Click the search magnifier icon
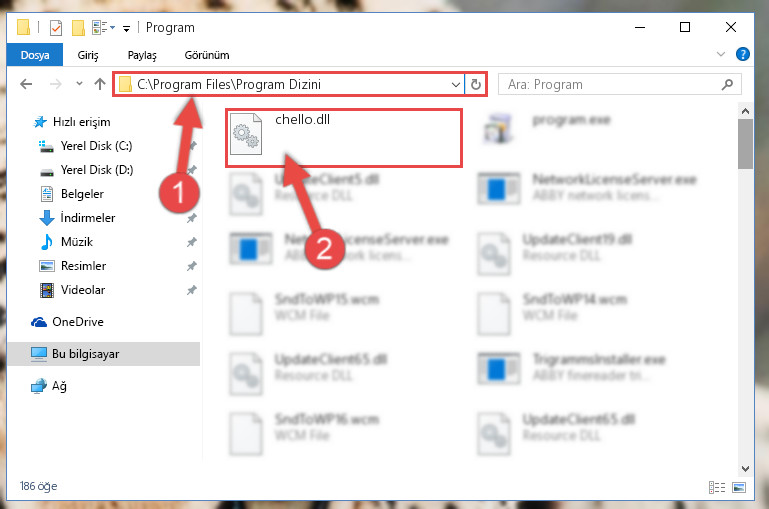 pyautogui.click(x=727, y=84)
